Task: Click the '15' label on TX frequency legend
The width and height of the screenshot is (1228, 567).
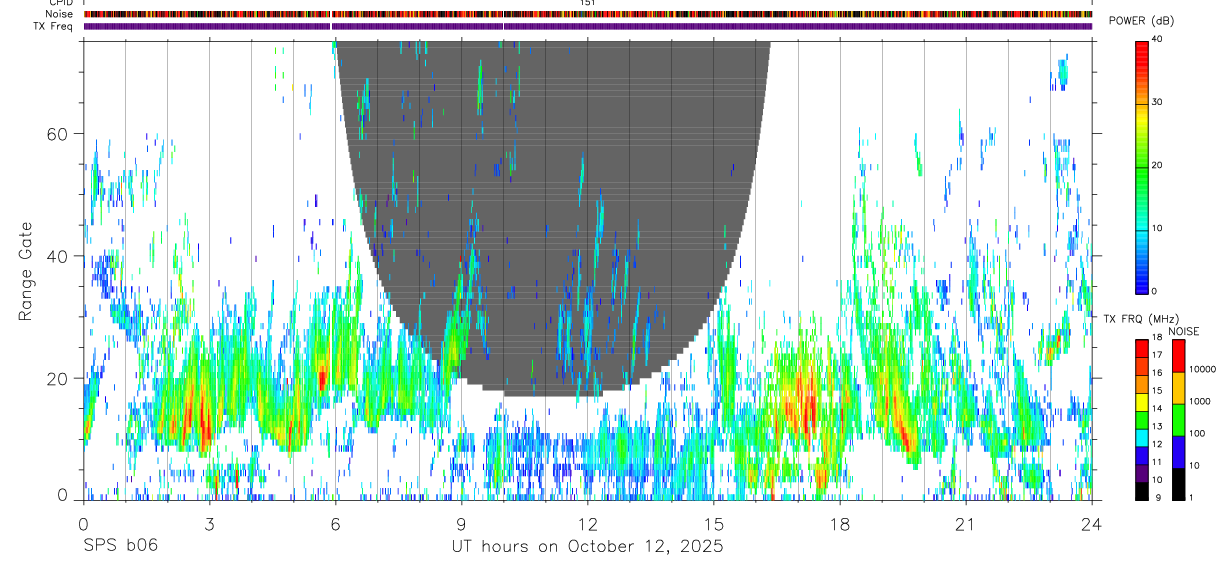Action: pos(1157,391)
